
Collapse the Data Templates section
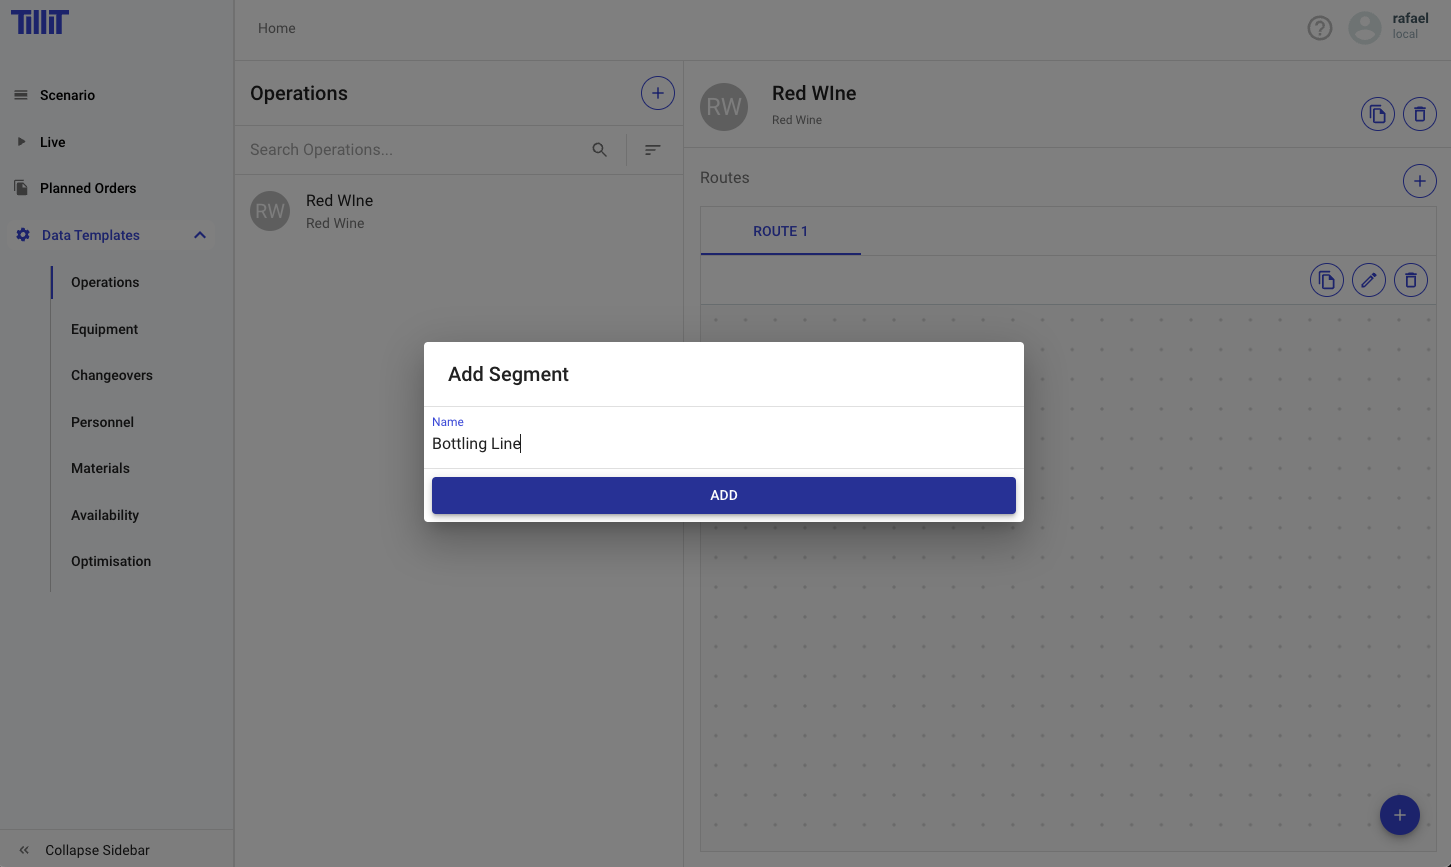[200, 235]
